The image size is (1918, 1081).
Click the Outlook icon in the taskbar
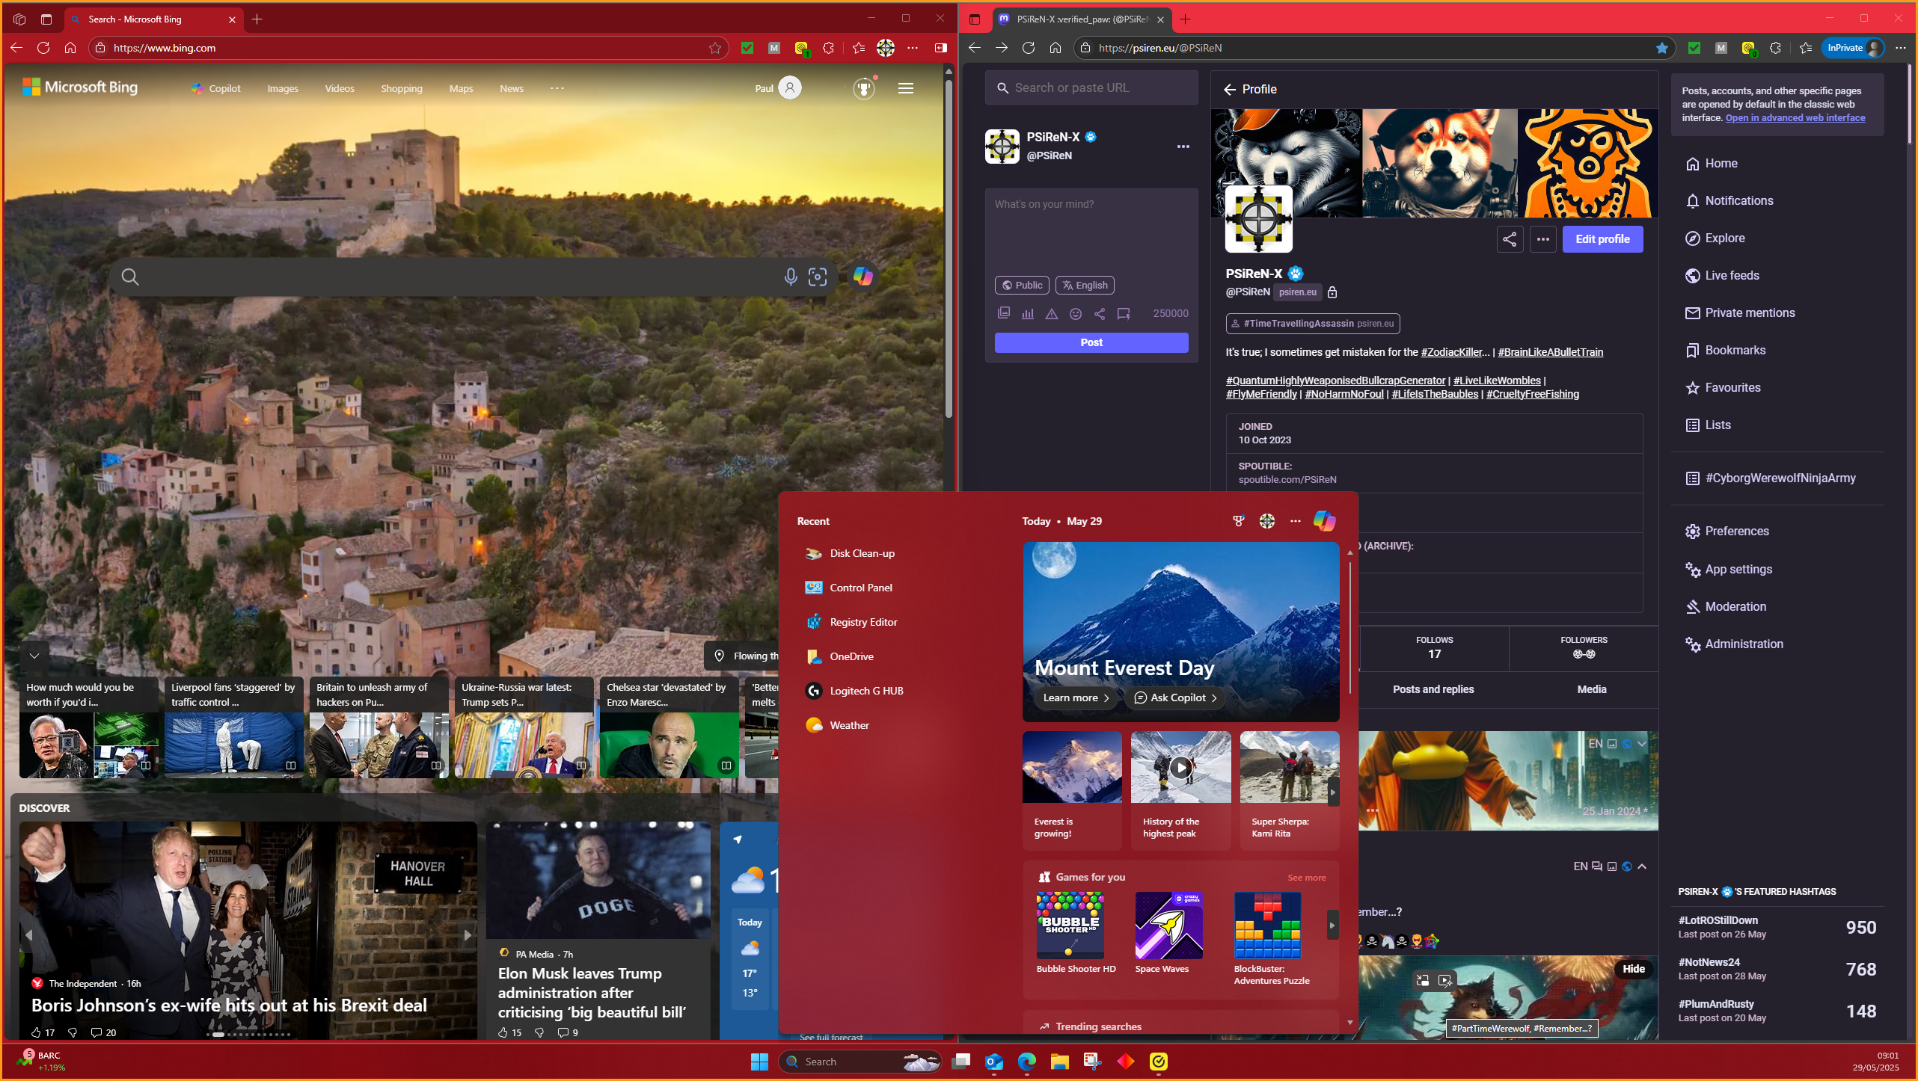[x=994, y=1062]
